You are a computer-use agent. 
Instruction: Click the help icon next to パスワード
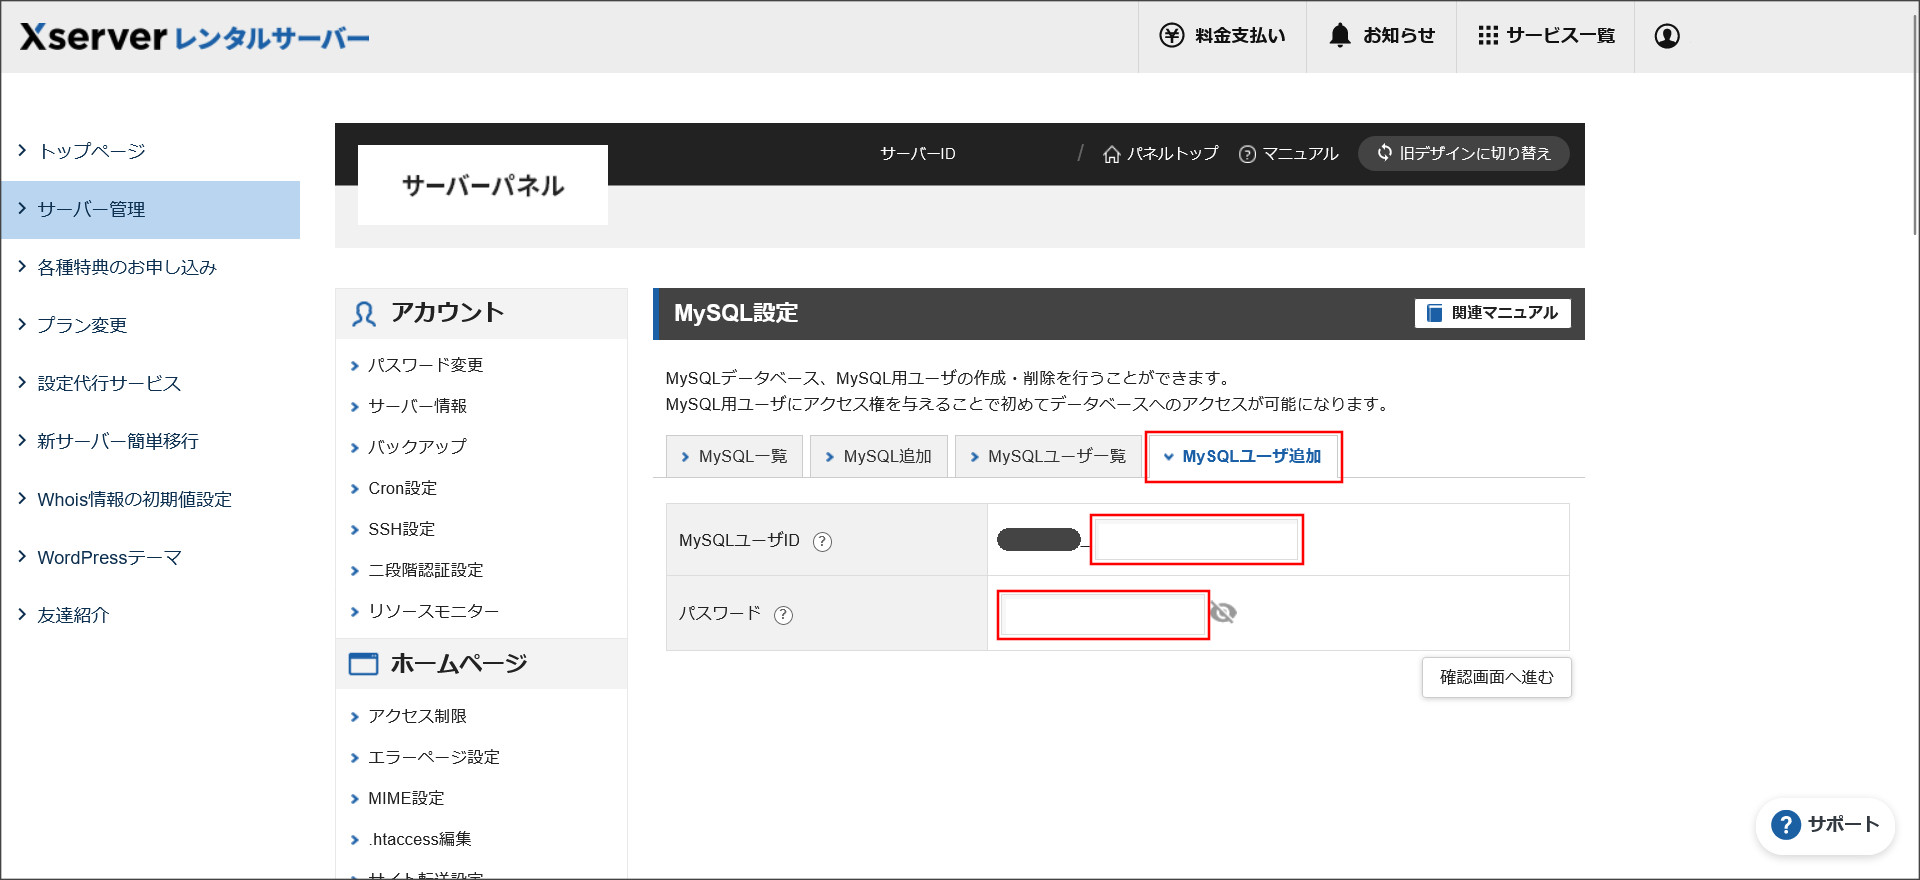point(784,615)
